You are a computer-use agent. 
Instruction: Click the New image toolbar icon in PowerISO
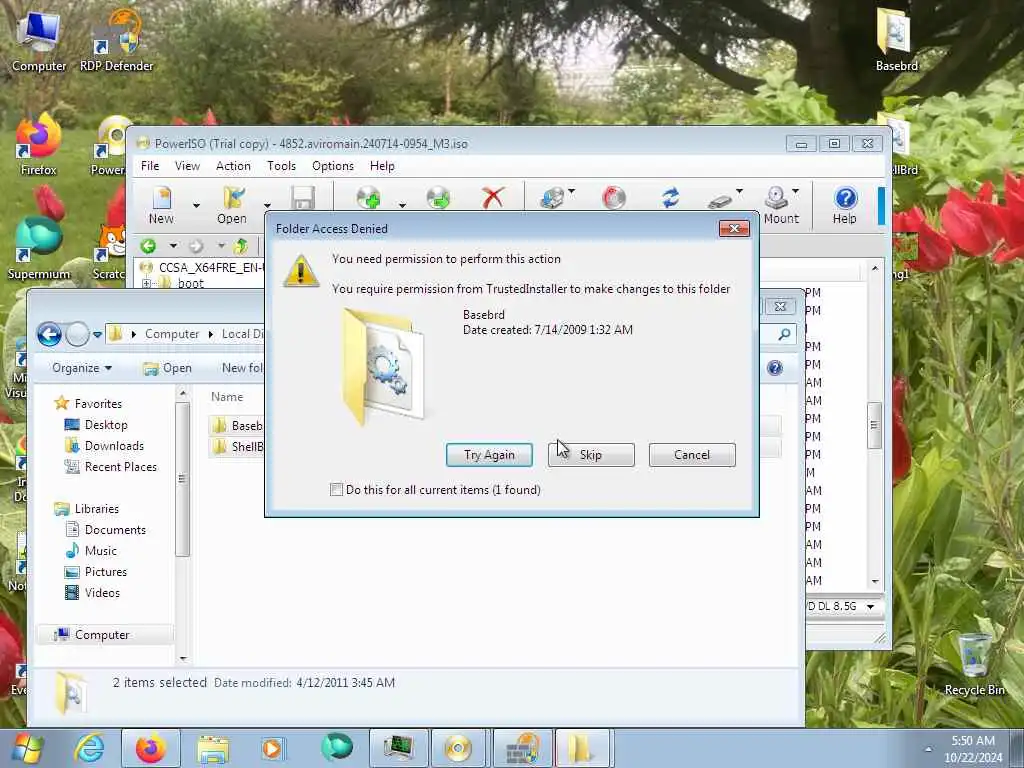161,198
